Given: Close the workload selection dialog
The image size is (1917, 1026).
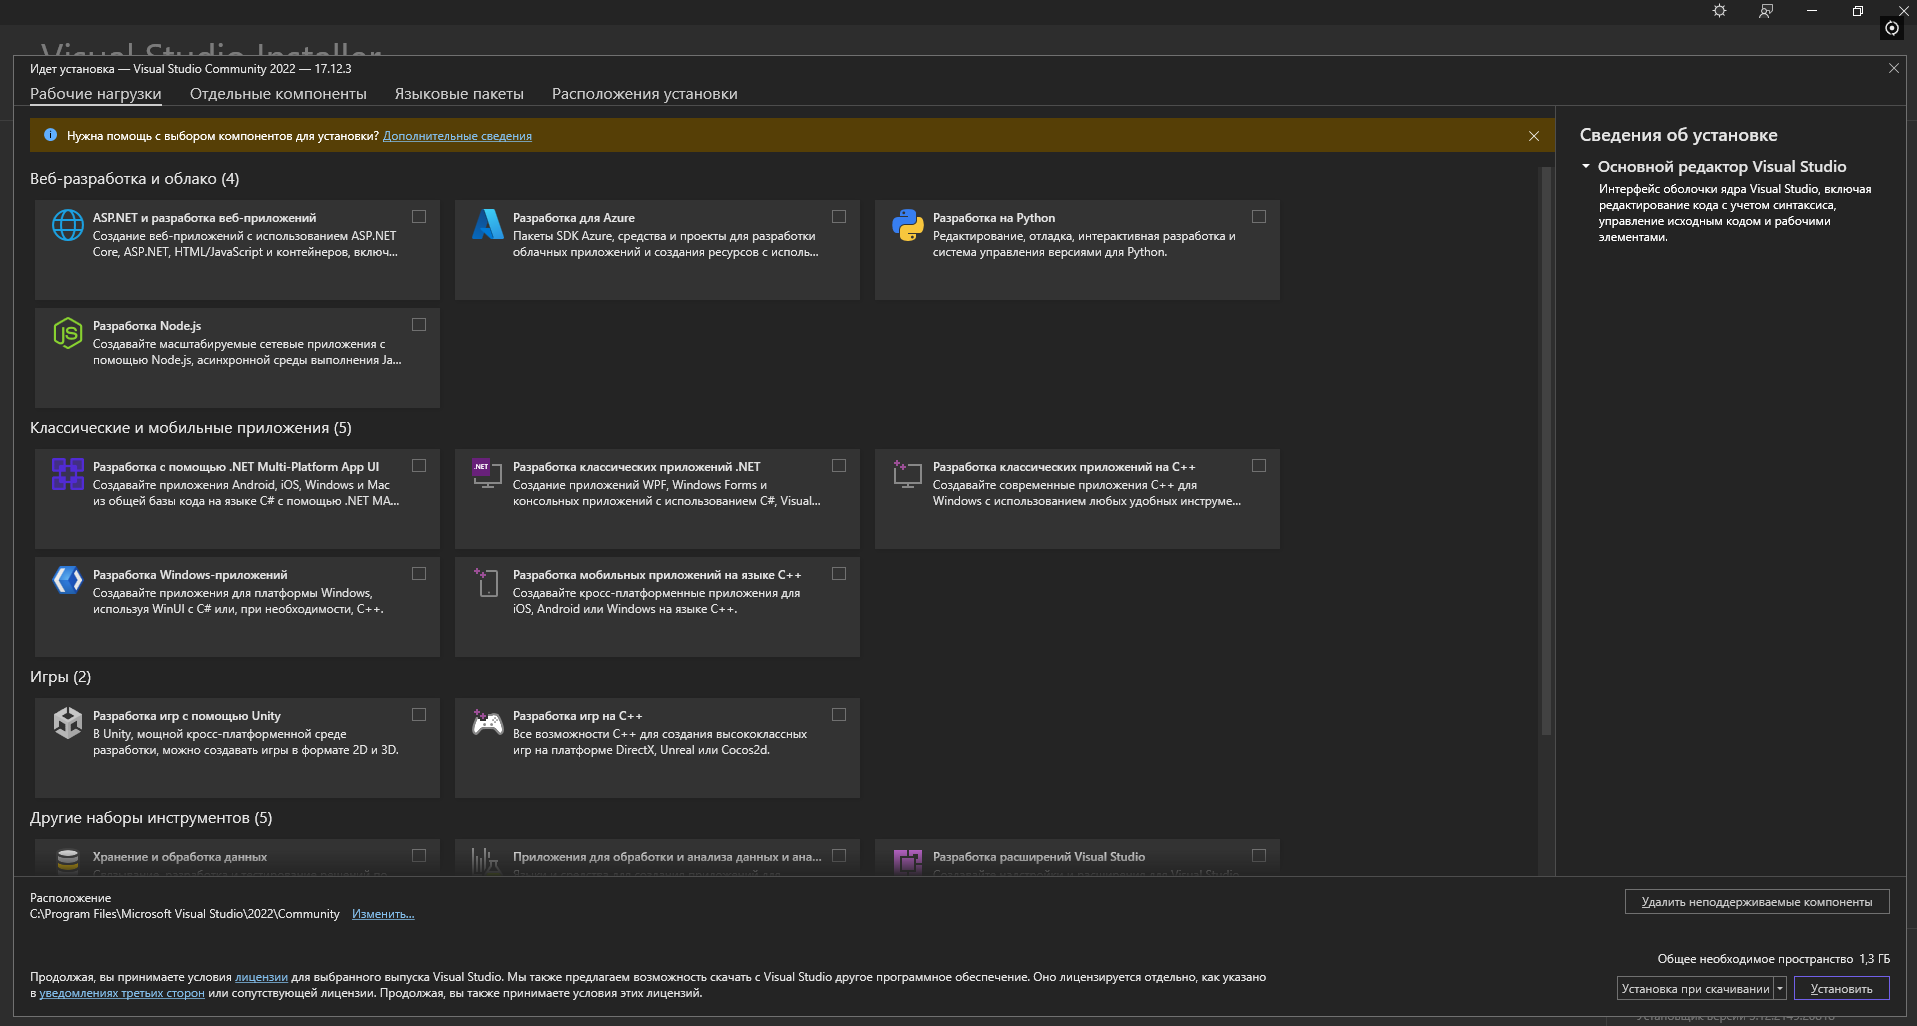Looking at the screenshot, I should point(1894,68).
